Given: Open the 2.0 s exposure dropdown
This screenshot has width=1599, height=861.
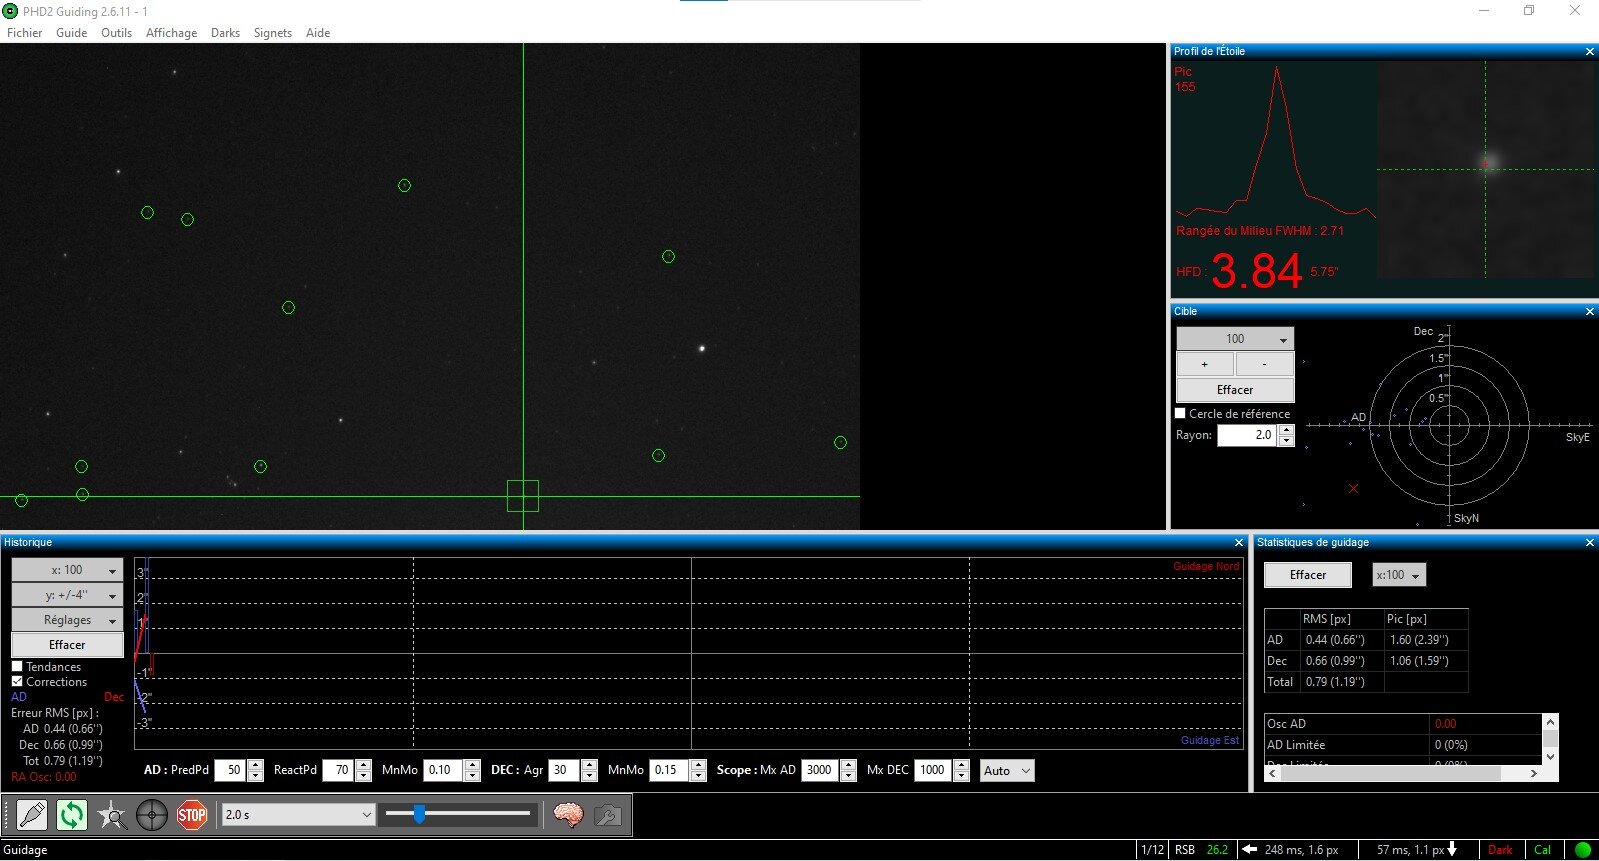Looking at the screenshot, I should pyautogui.click(x=298, y=815).
